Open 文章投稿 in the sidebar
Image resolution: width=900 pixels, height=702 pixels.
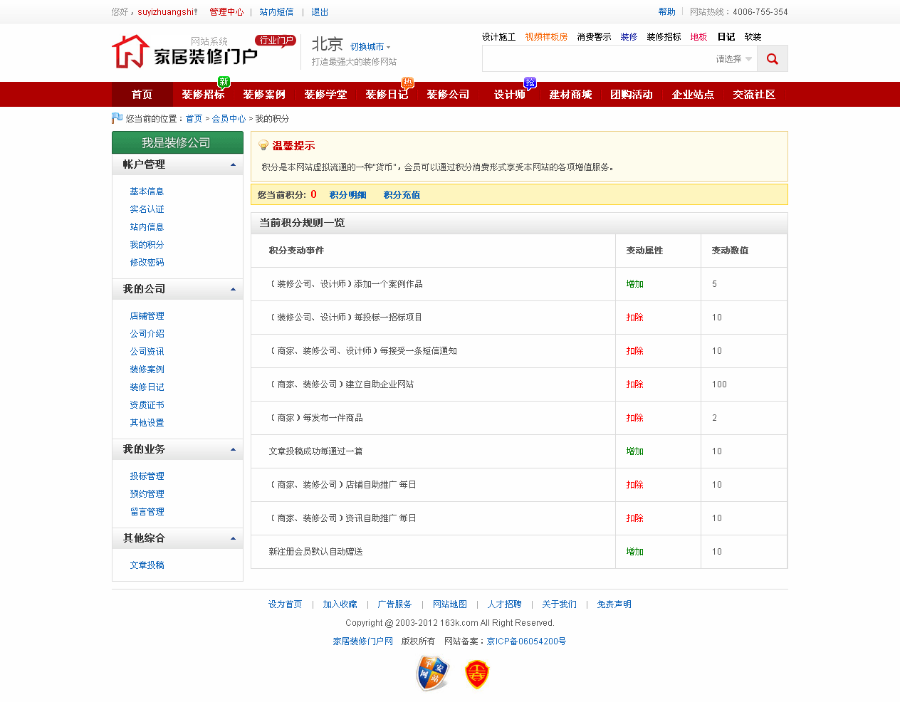point(147,562)
